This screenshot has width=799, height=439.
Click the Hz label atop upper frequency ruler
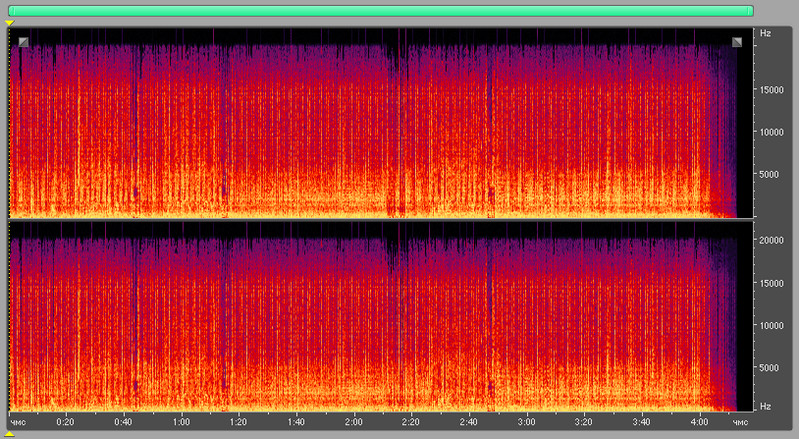(x=765, y=33)
